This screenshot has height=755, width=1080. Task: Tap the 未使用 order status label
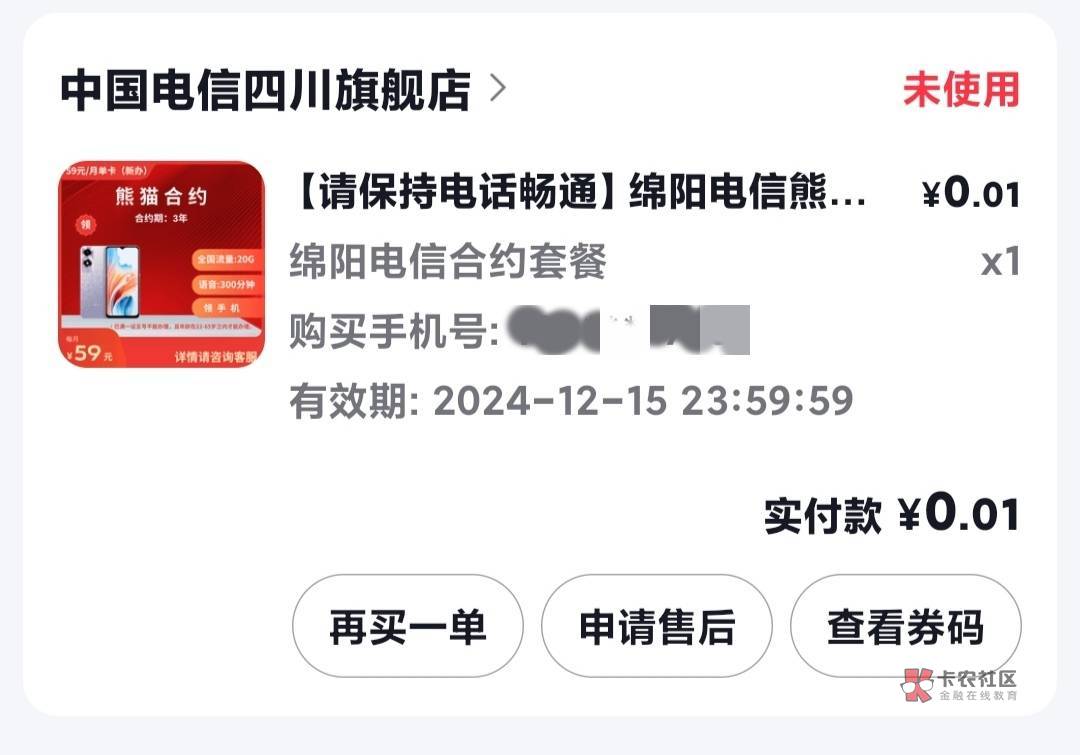click(x=961, y=90)
